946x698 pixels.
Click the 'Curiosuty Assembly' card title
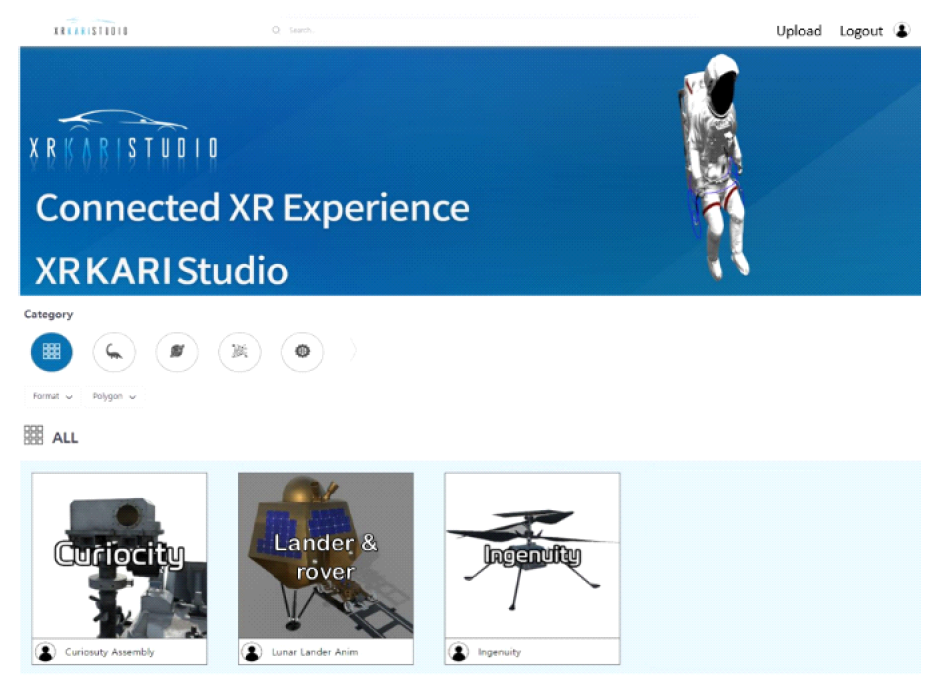110,652
